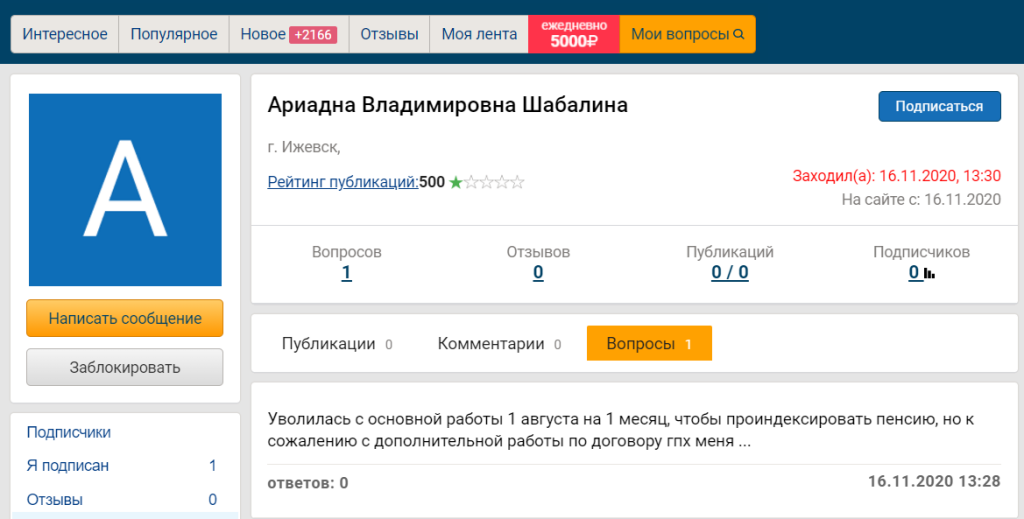Click Написать сообщение button

coord(125,319)
